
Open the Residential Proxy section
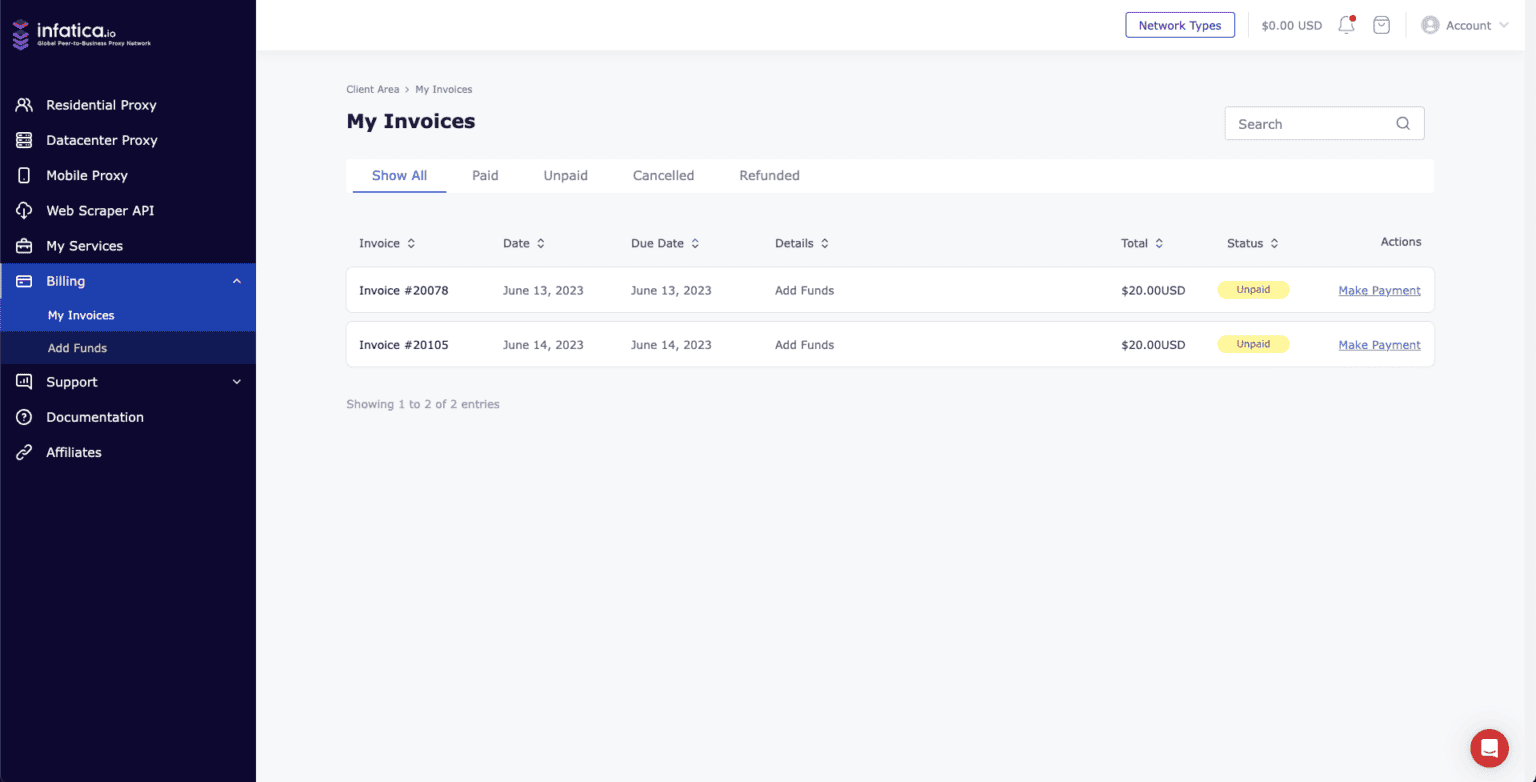(102, 104)
